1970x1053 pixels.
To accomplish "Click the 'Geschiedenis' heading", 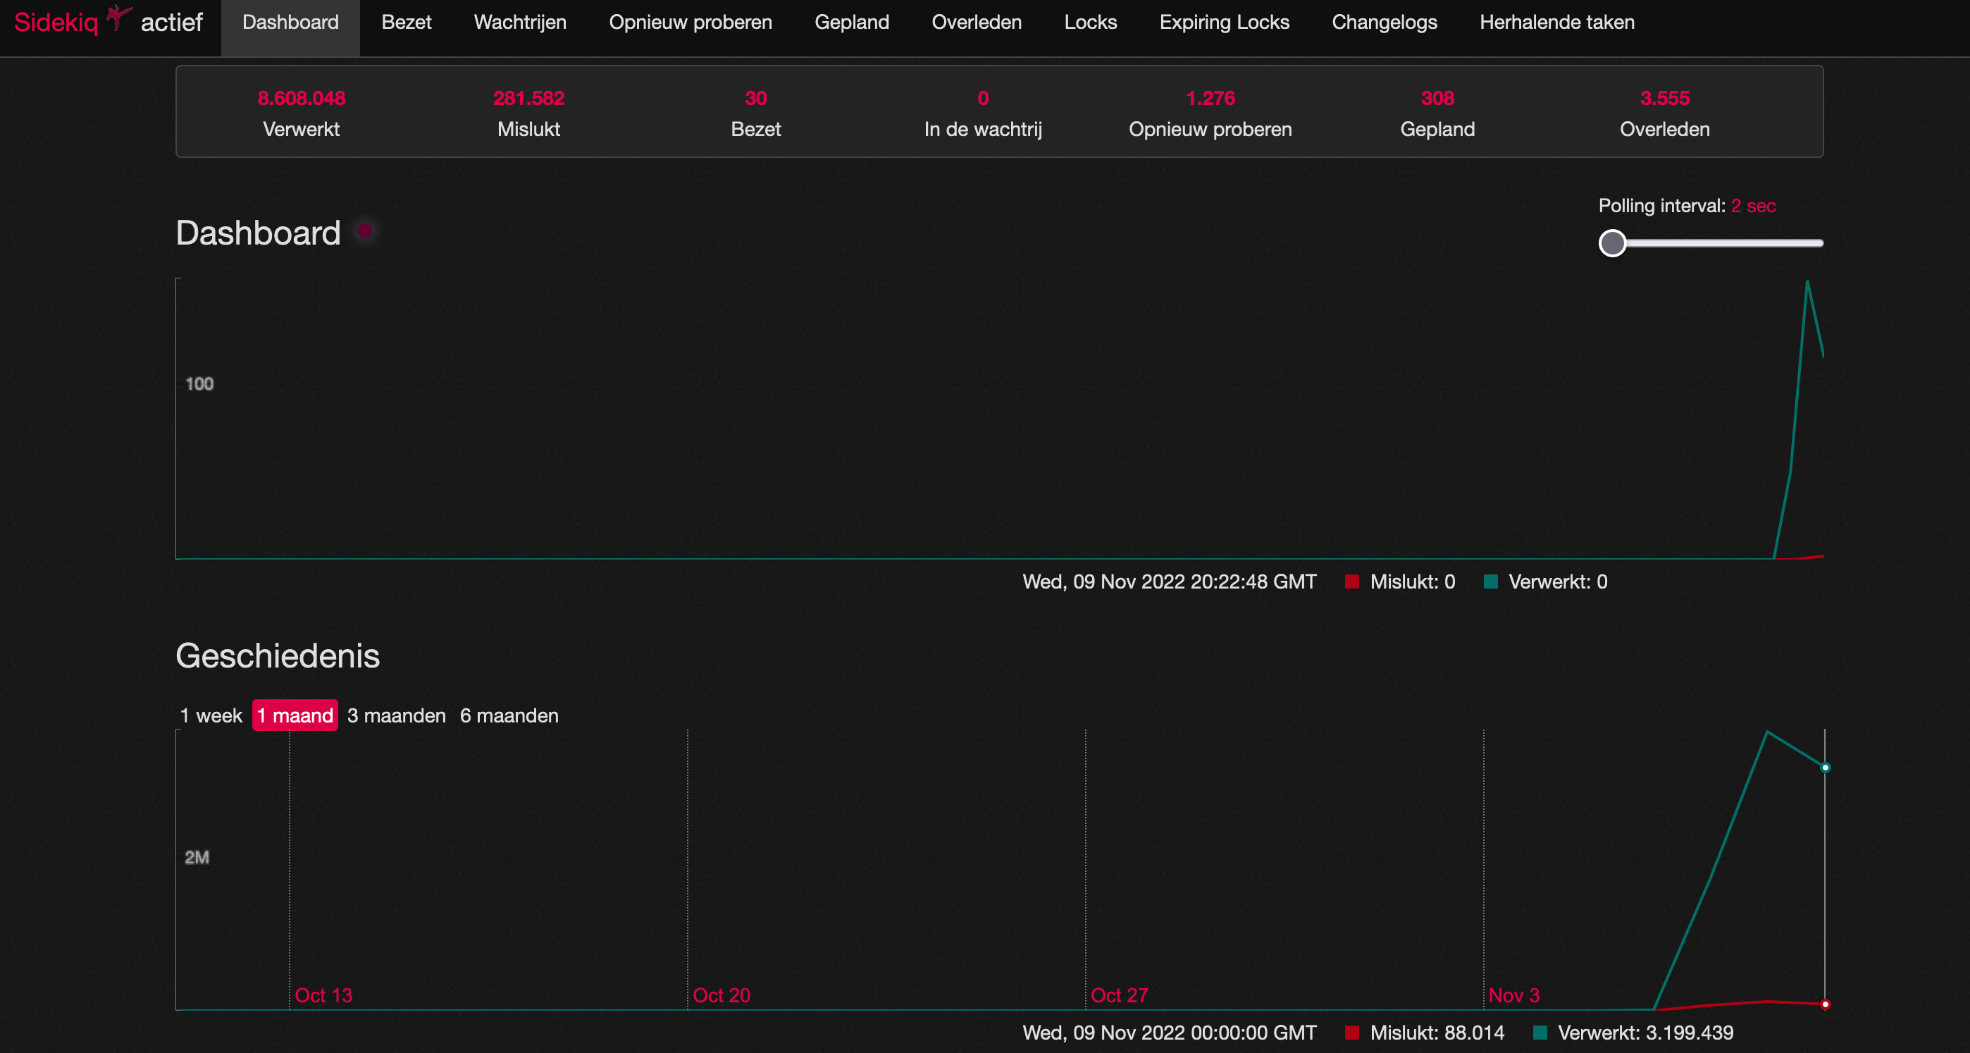I will point(278,656).
